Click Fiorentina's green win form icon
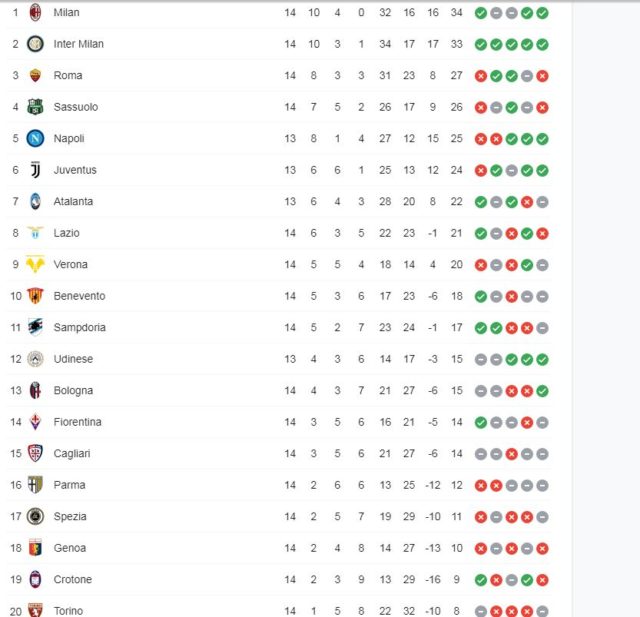This screenshot has width=640, height=617. point(481,422)
